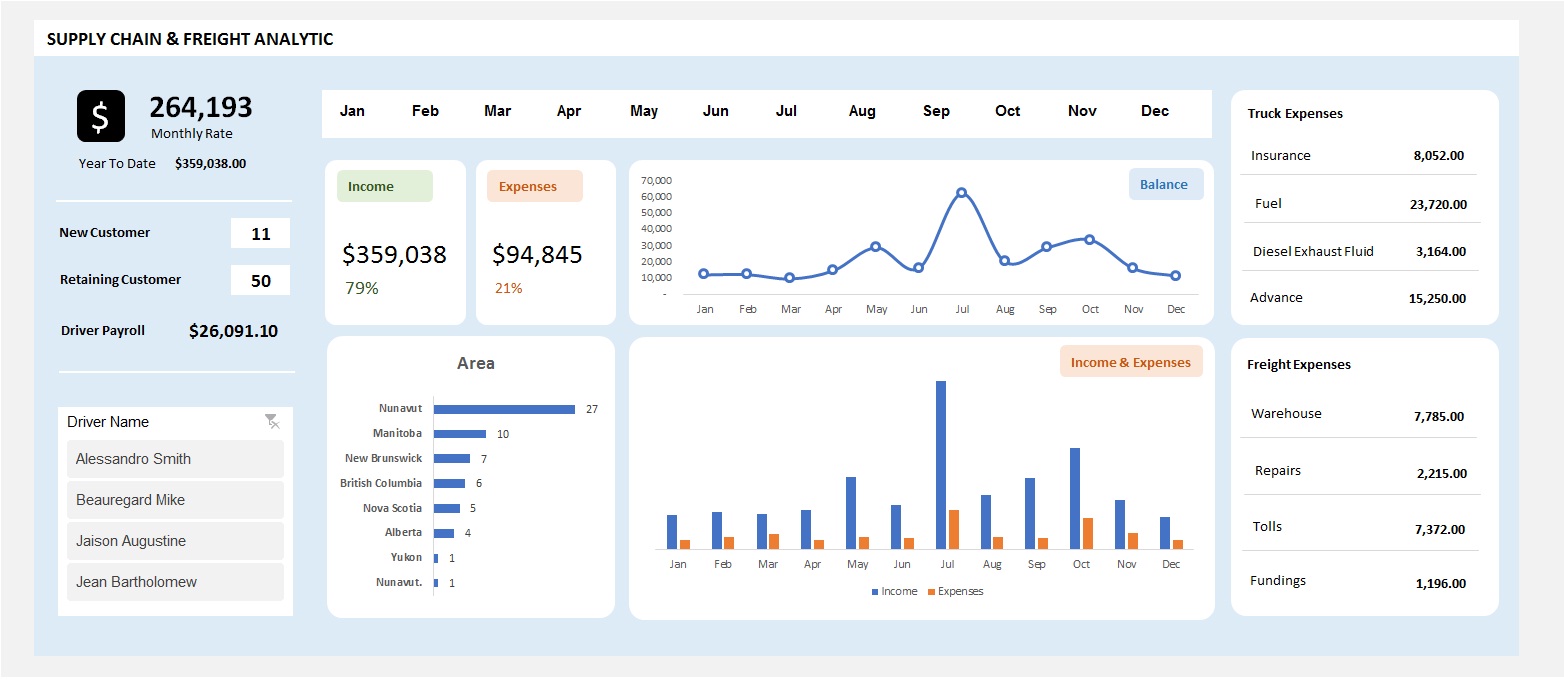Select the Feb month tab
The image size is (1564, 682).
(425, 111)
